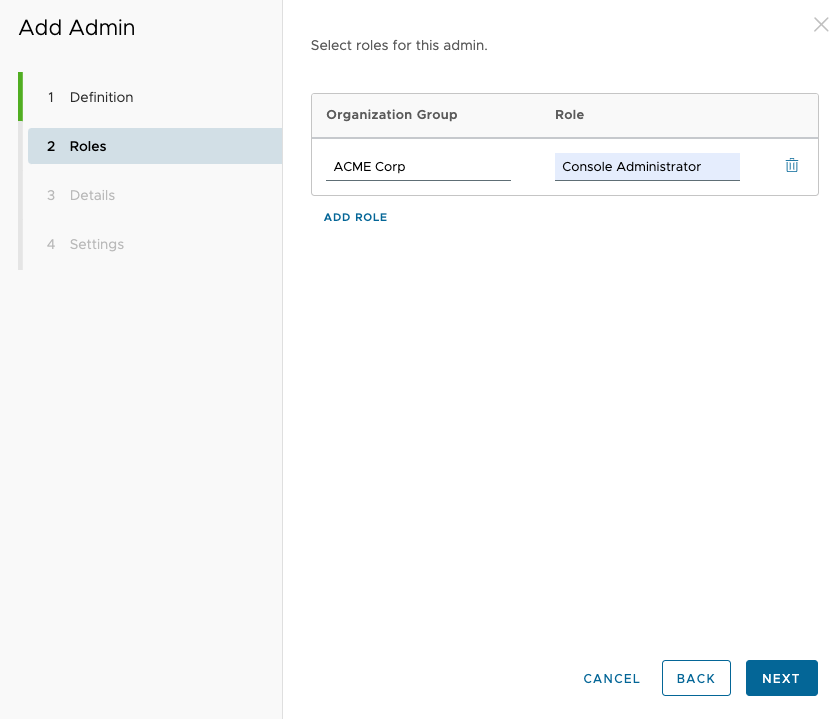Click ADD ROLE to add another row
This screenshot has height=719, width=840.
[x=355, y=217]
